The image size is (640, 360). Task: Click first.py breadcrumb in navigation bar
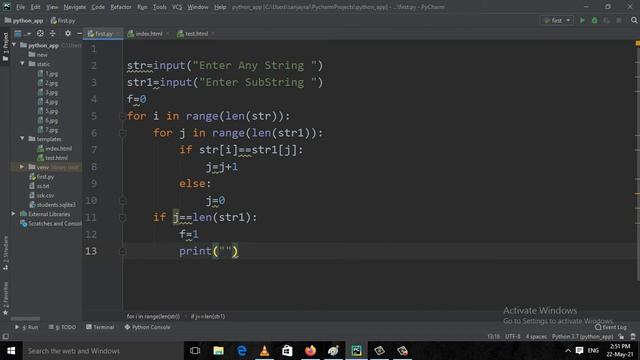tap(63, 20)
